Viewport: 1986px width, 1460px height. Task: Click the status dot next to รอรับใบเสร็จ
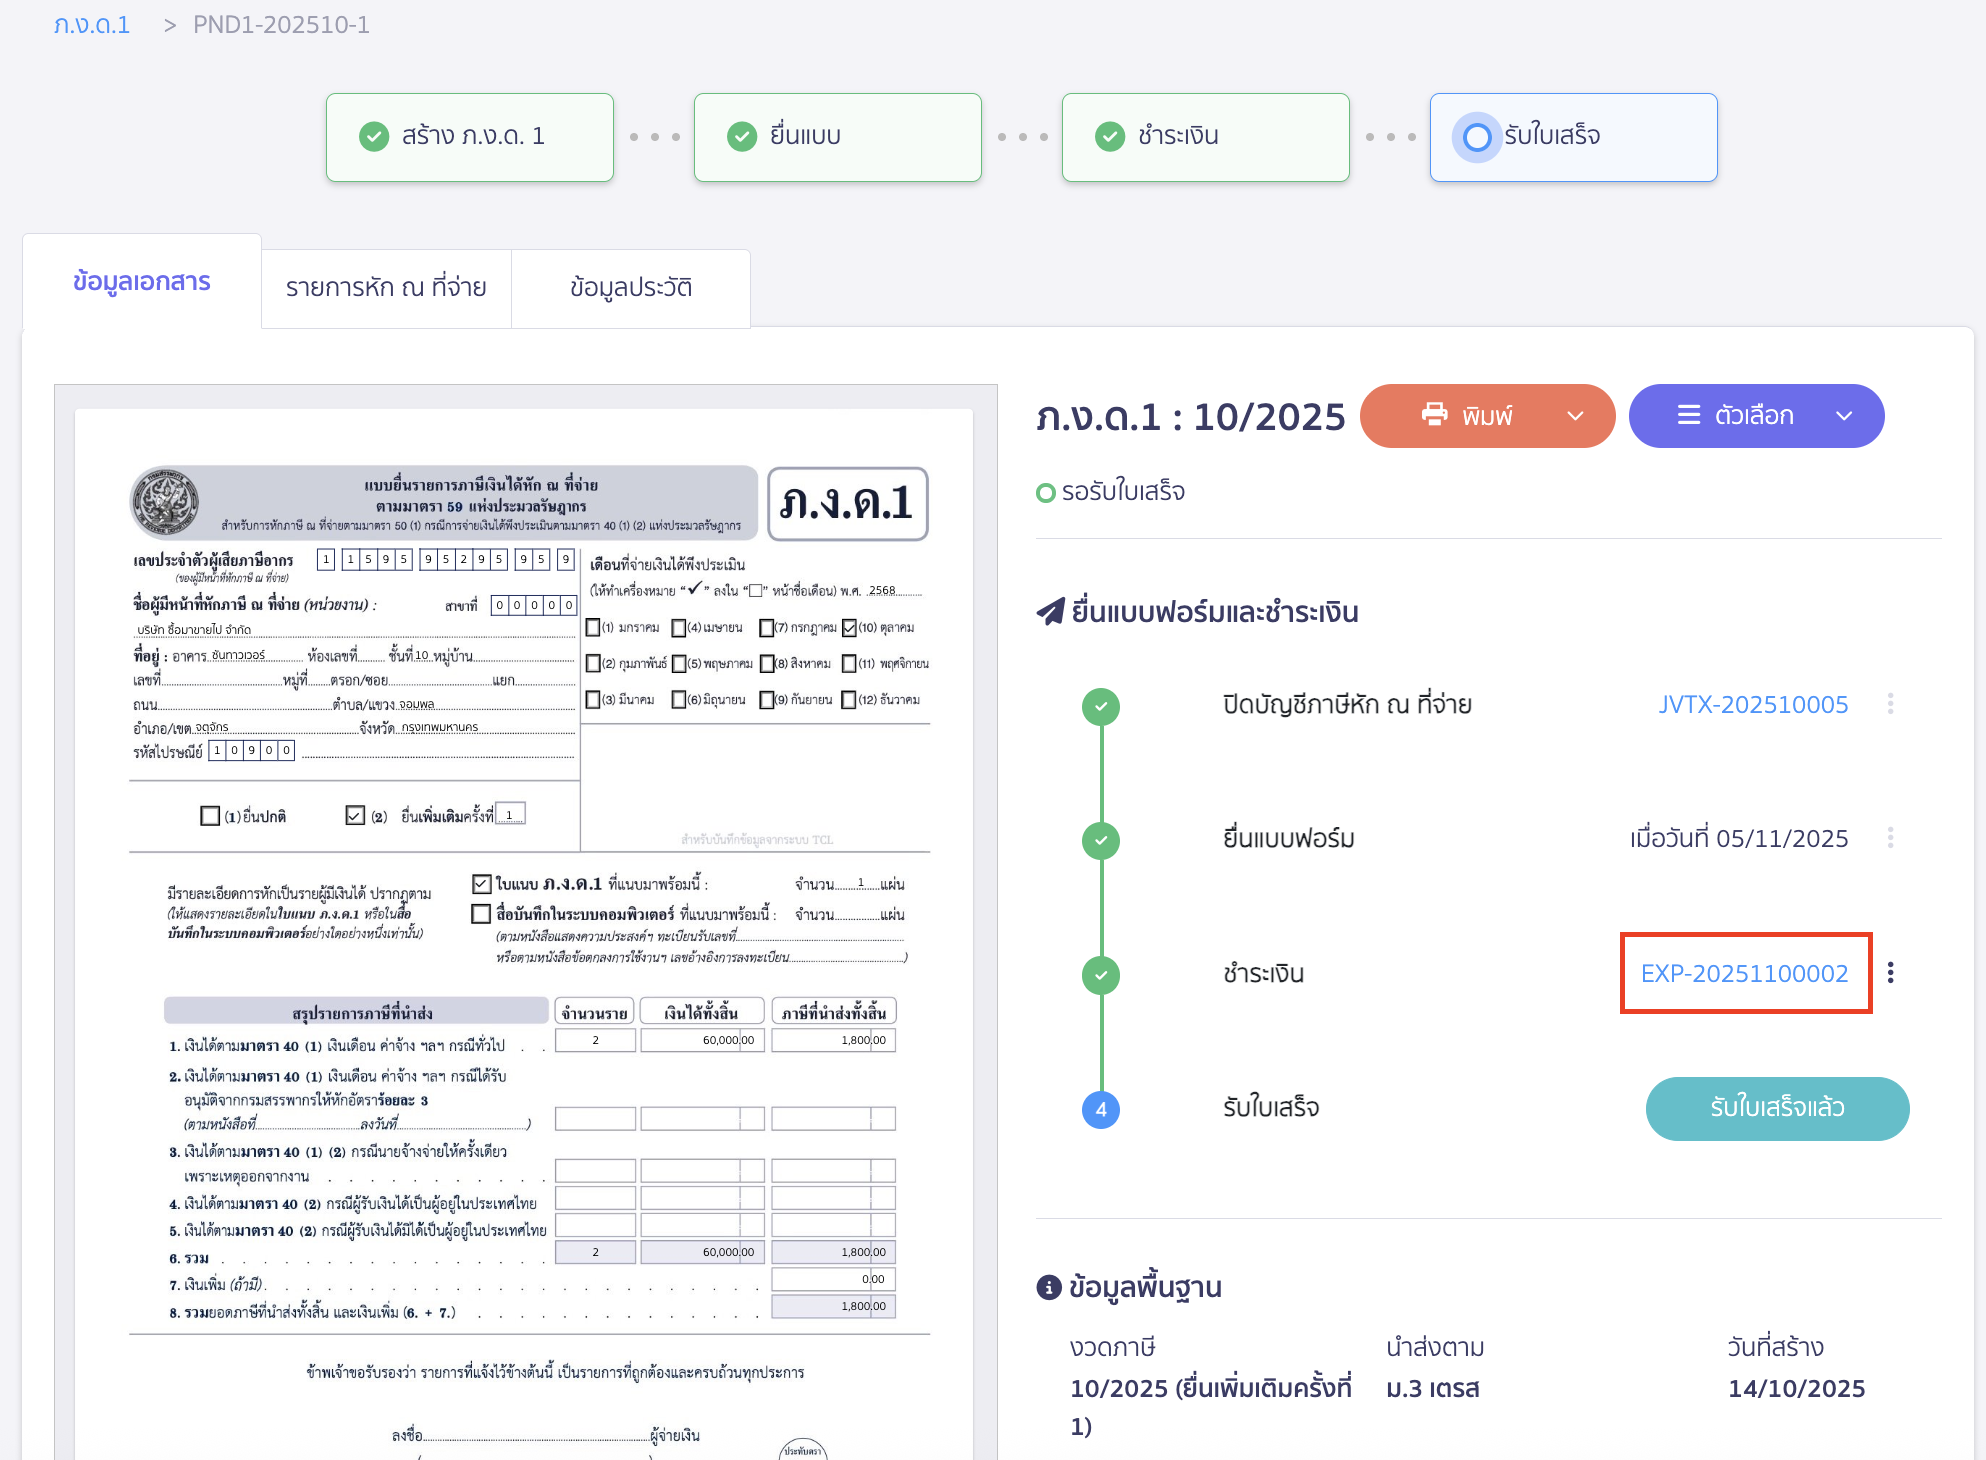pos(1046,492)
